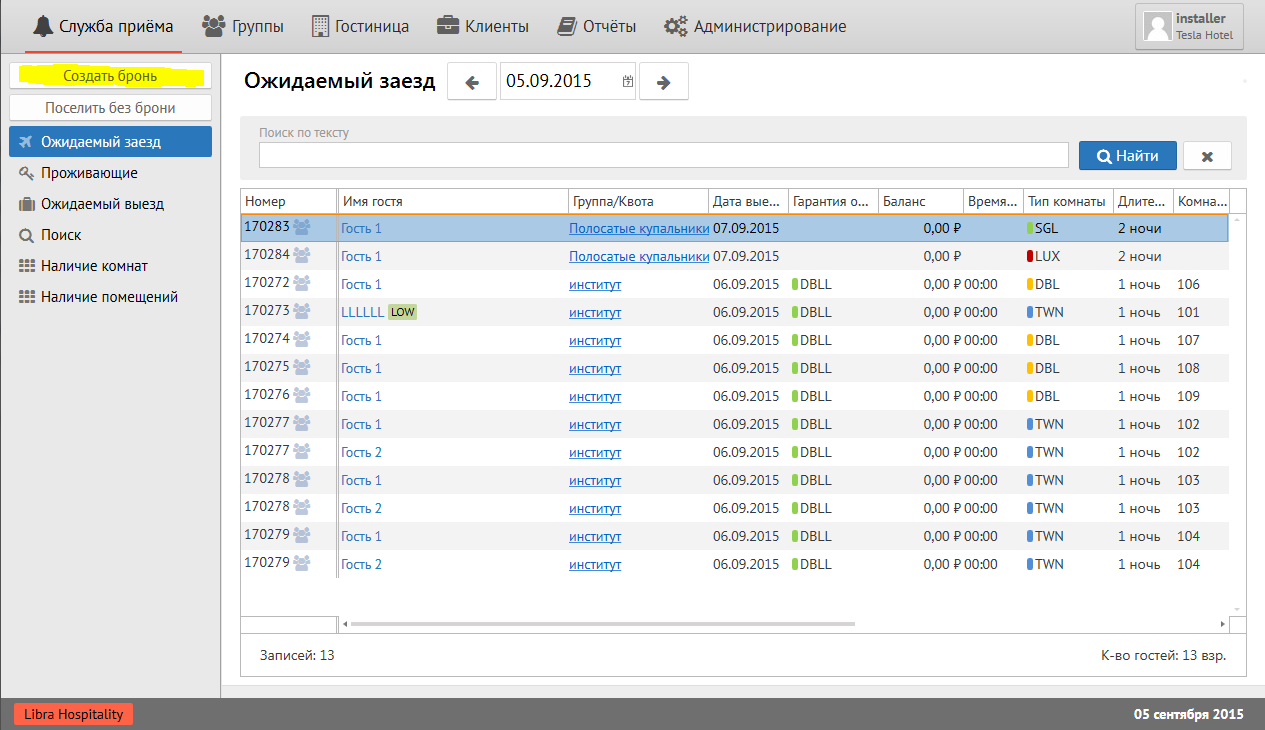Click group icon beside booking 170273
This screenshot has width=1265, height=730.
pyautogui.click(x=301, y=312)
